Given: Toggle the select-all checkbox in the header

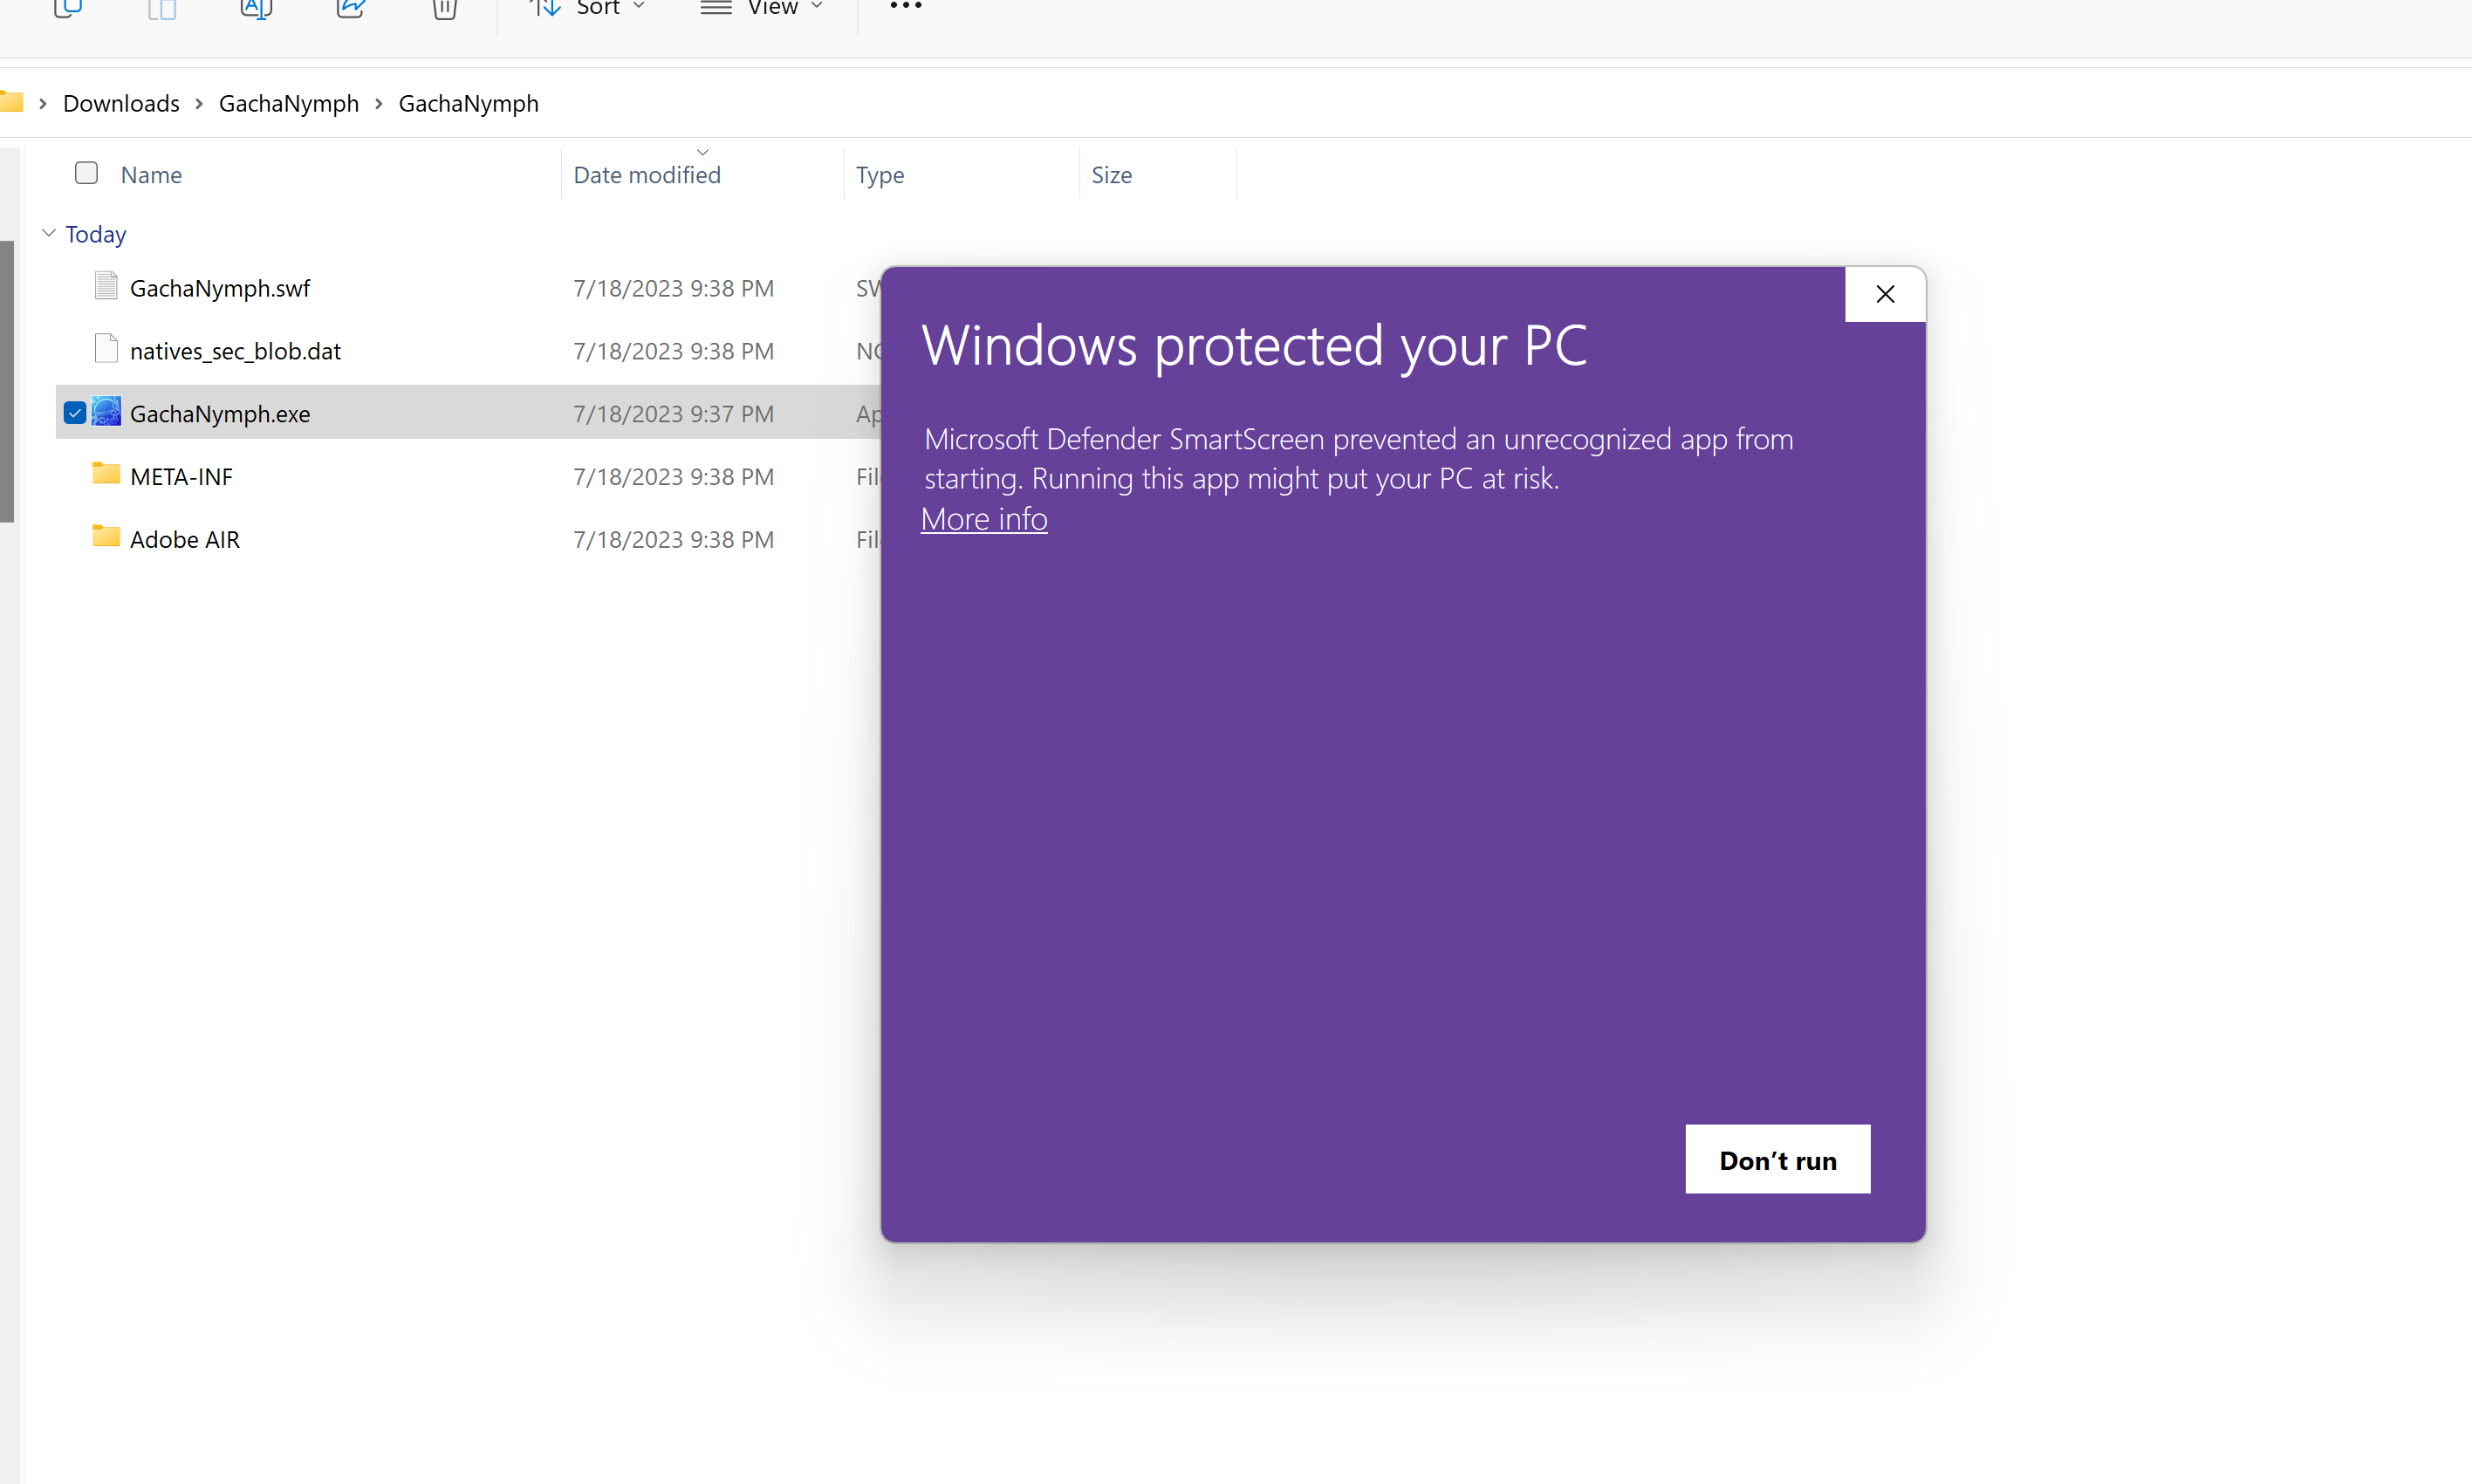Looking at the screenshot, I should (x=87, y=173).
